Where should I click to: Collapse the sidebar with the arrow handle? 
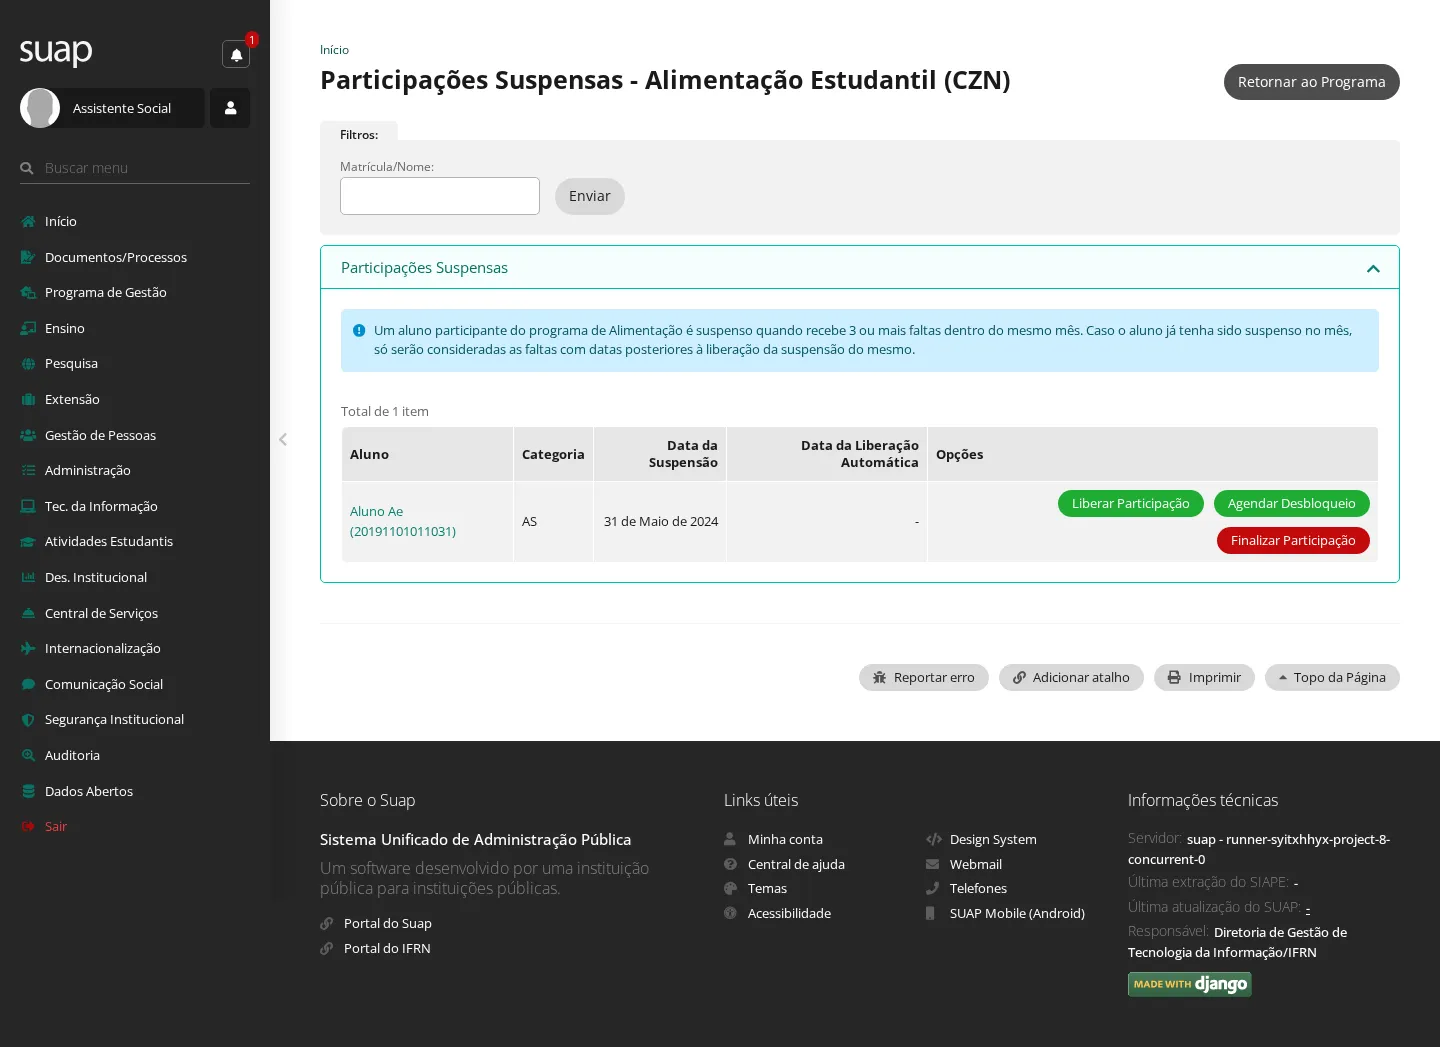pos(283,439)
